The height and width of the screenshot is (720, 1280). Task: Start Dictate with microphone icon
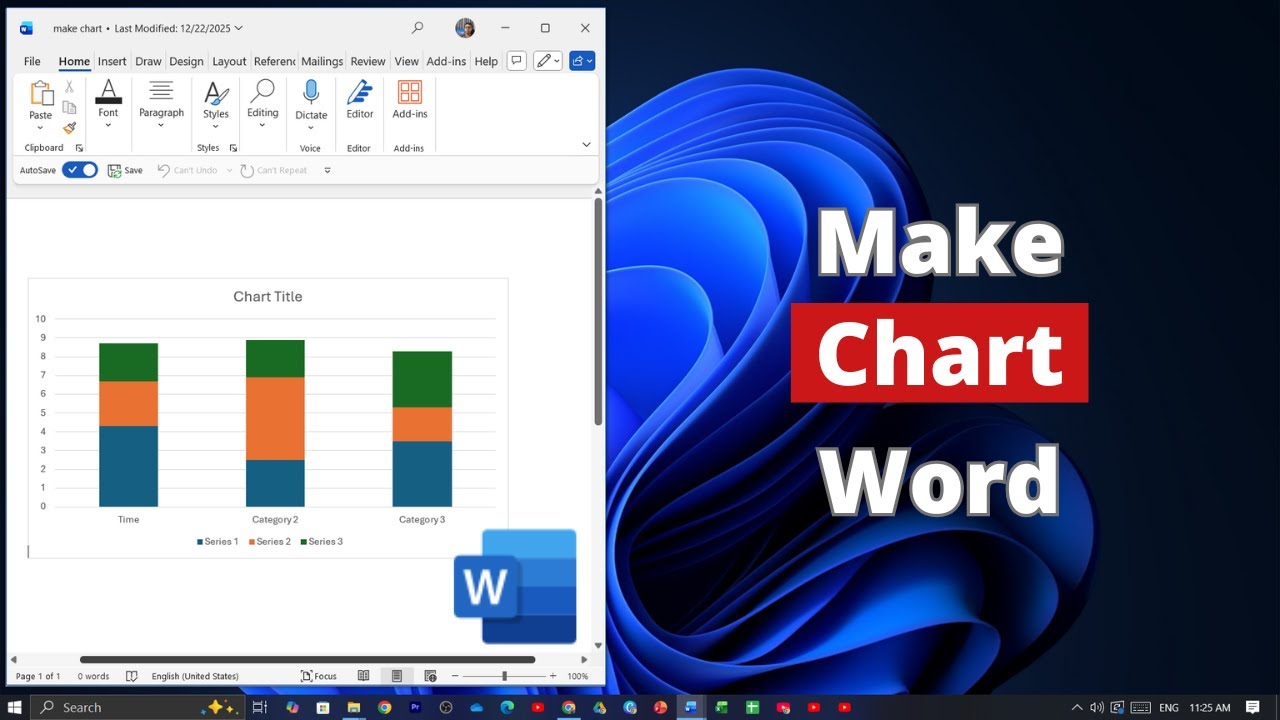tap(311, 93)
